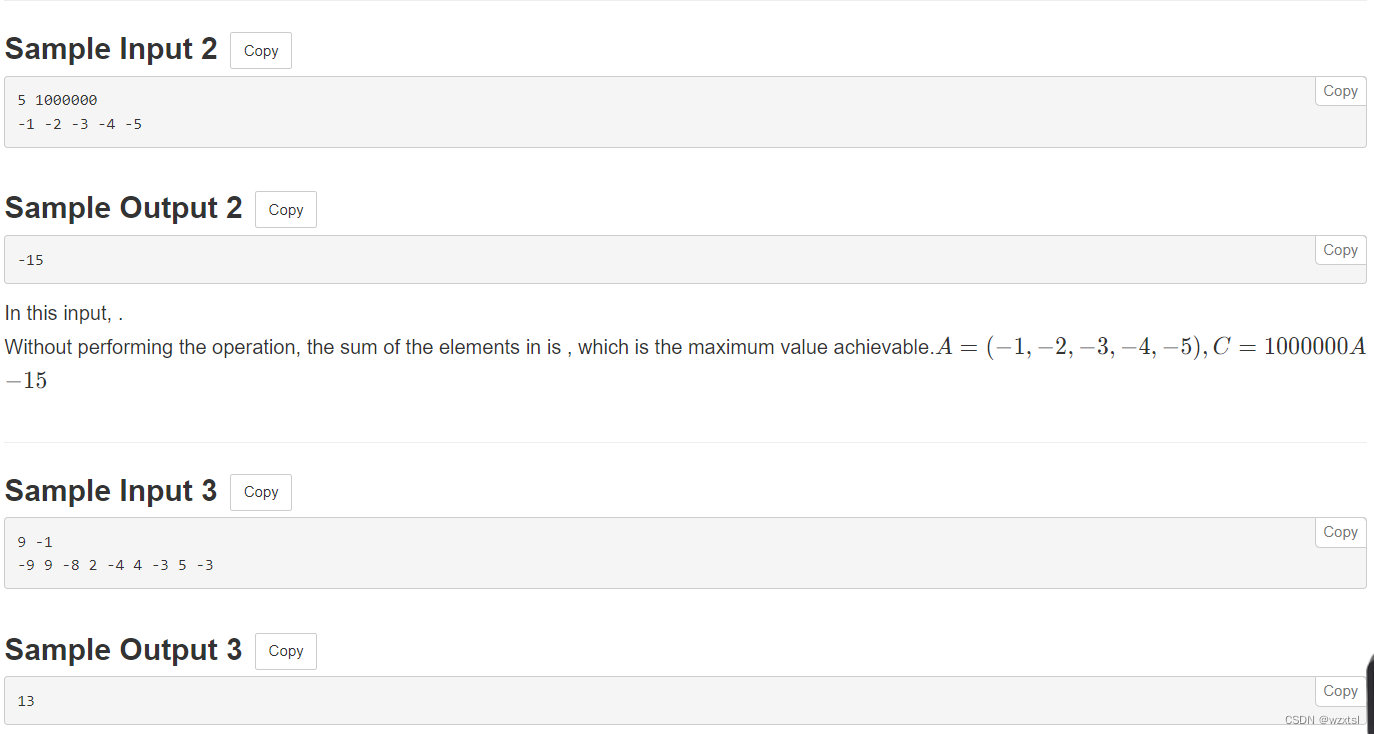Click the CSDN @wzxtsl watermark

click(x=1322, y=720)
